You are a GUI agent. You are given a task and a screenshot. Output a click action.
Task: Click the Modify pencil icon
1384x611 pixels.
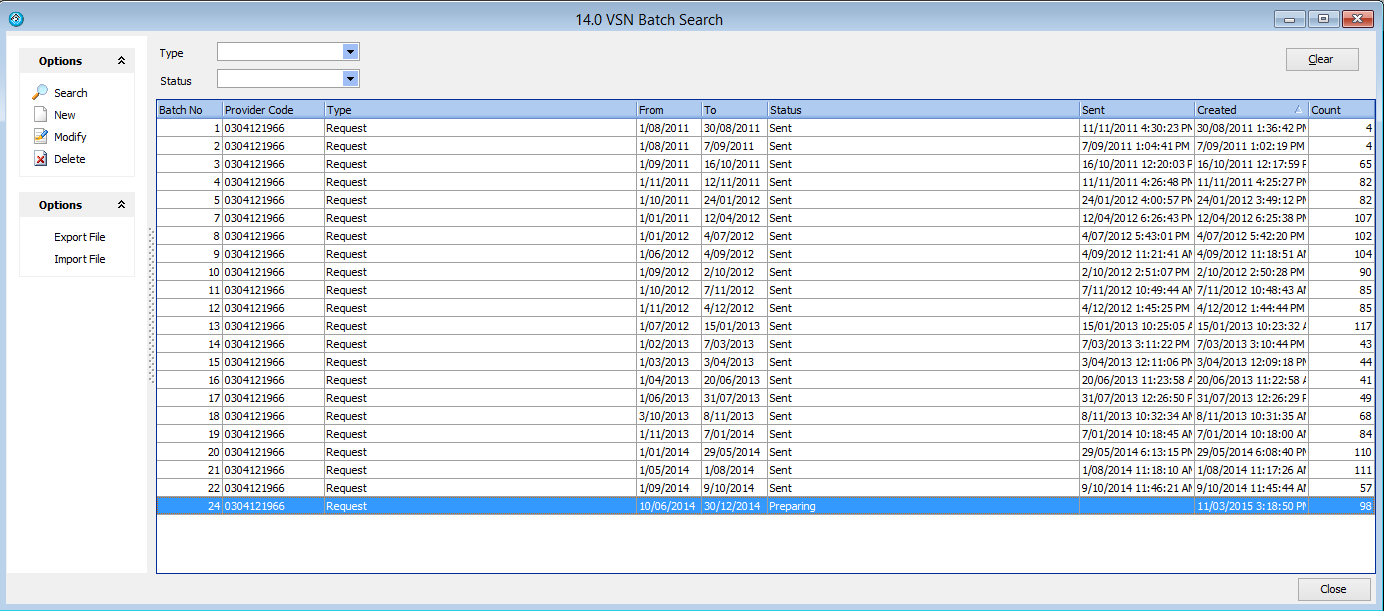41,137
